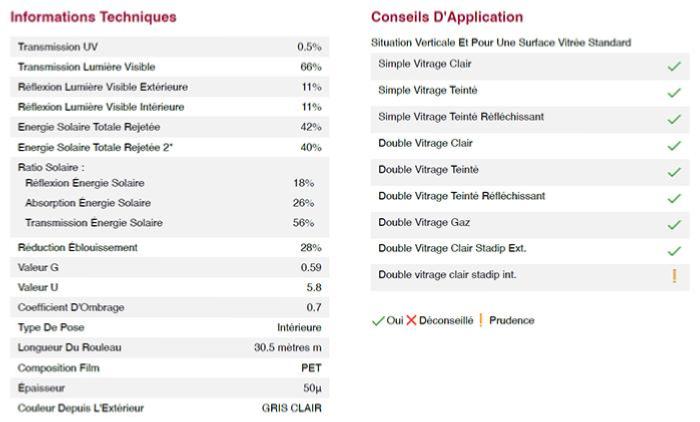Click checkmark for Simple Vitrage Teinté Réfléchissant

click(674, 120)
